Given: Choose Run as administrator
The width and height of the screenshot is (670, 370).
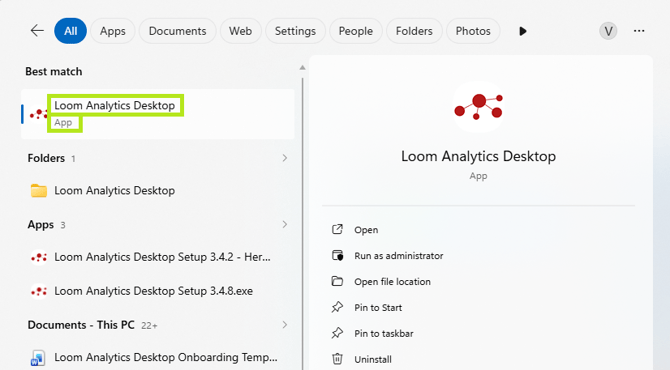Looking at the screenshot, I should (x=399, y=256).
